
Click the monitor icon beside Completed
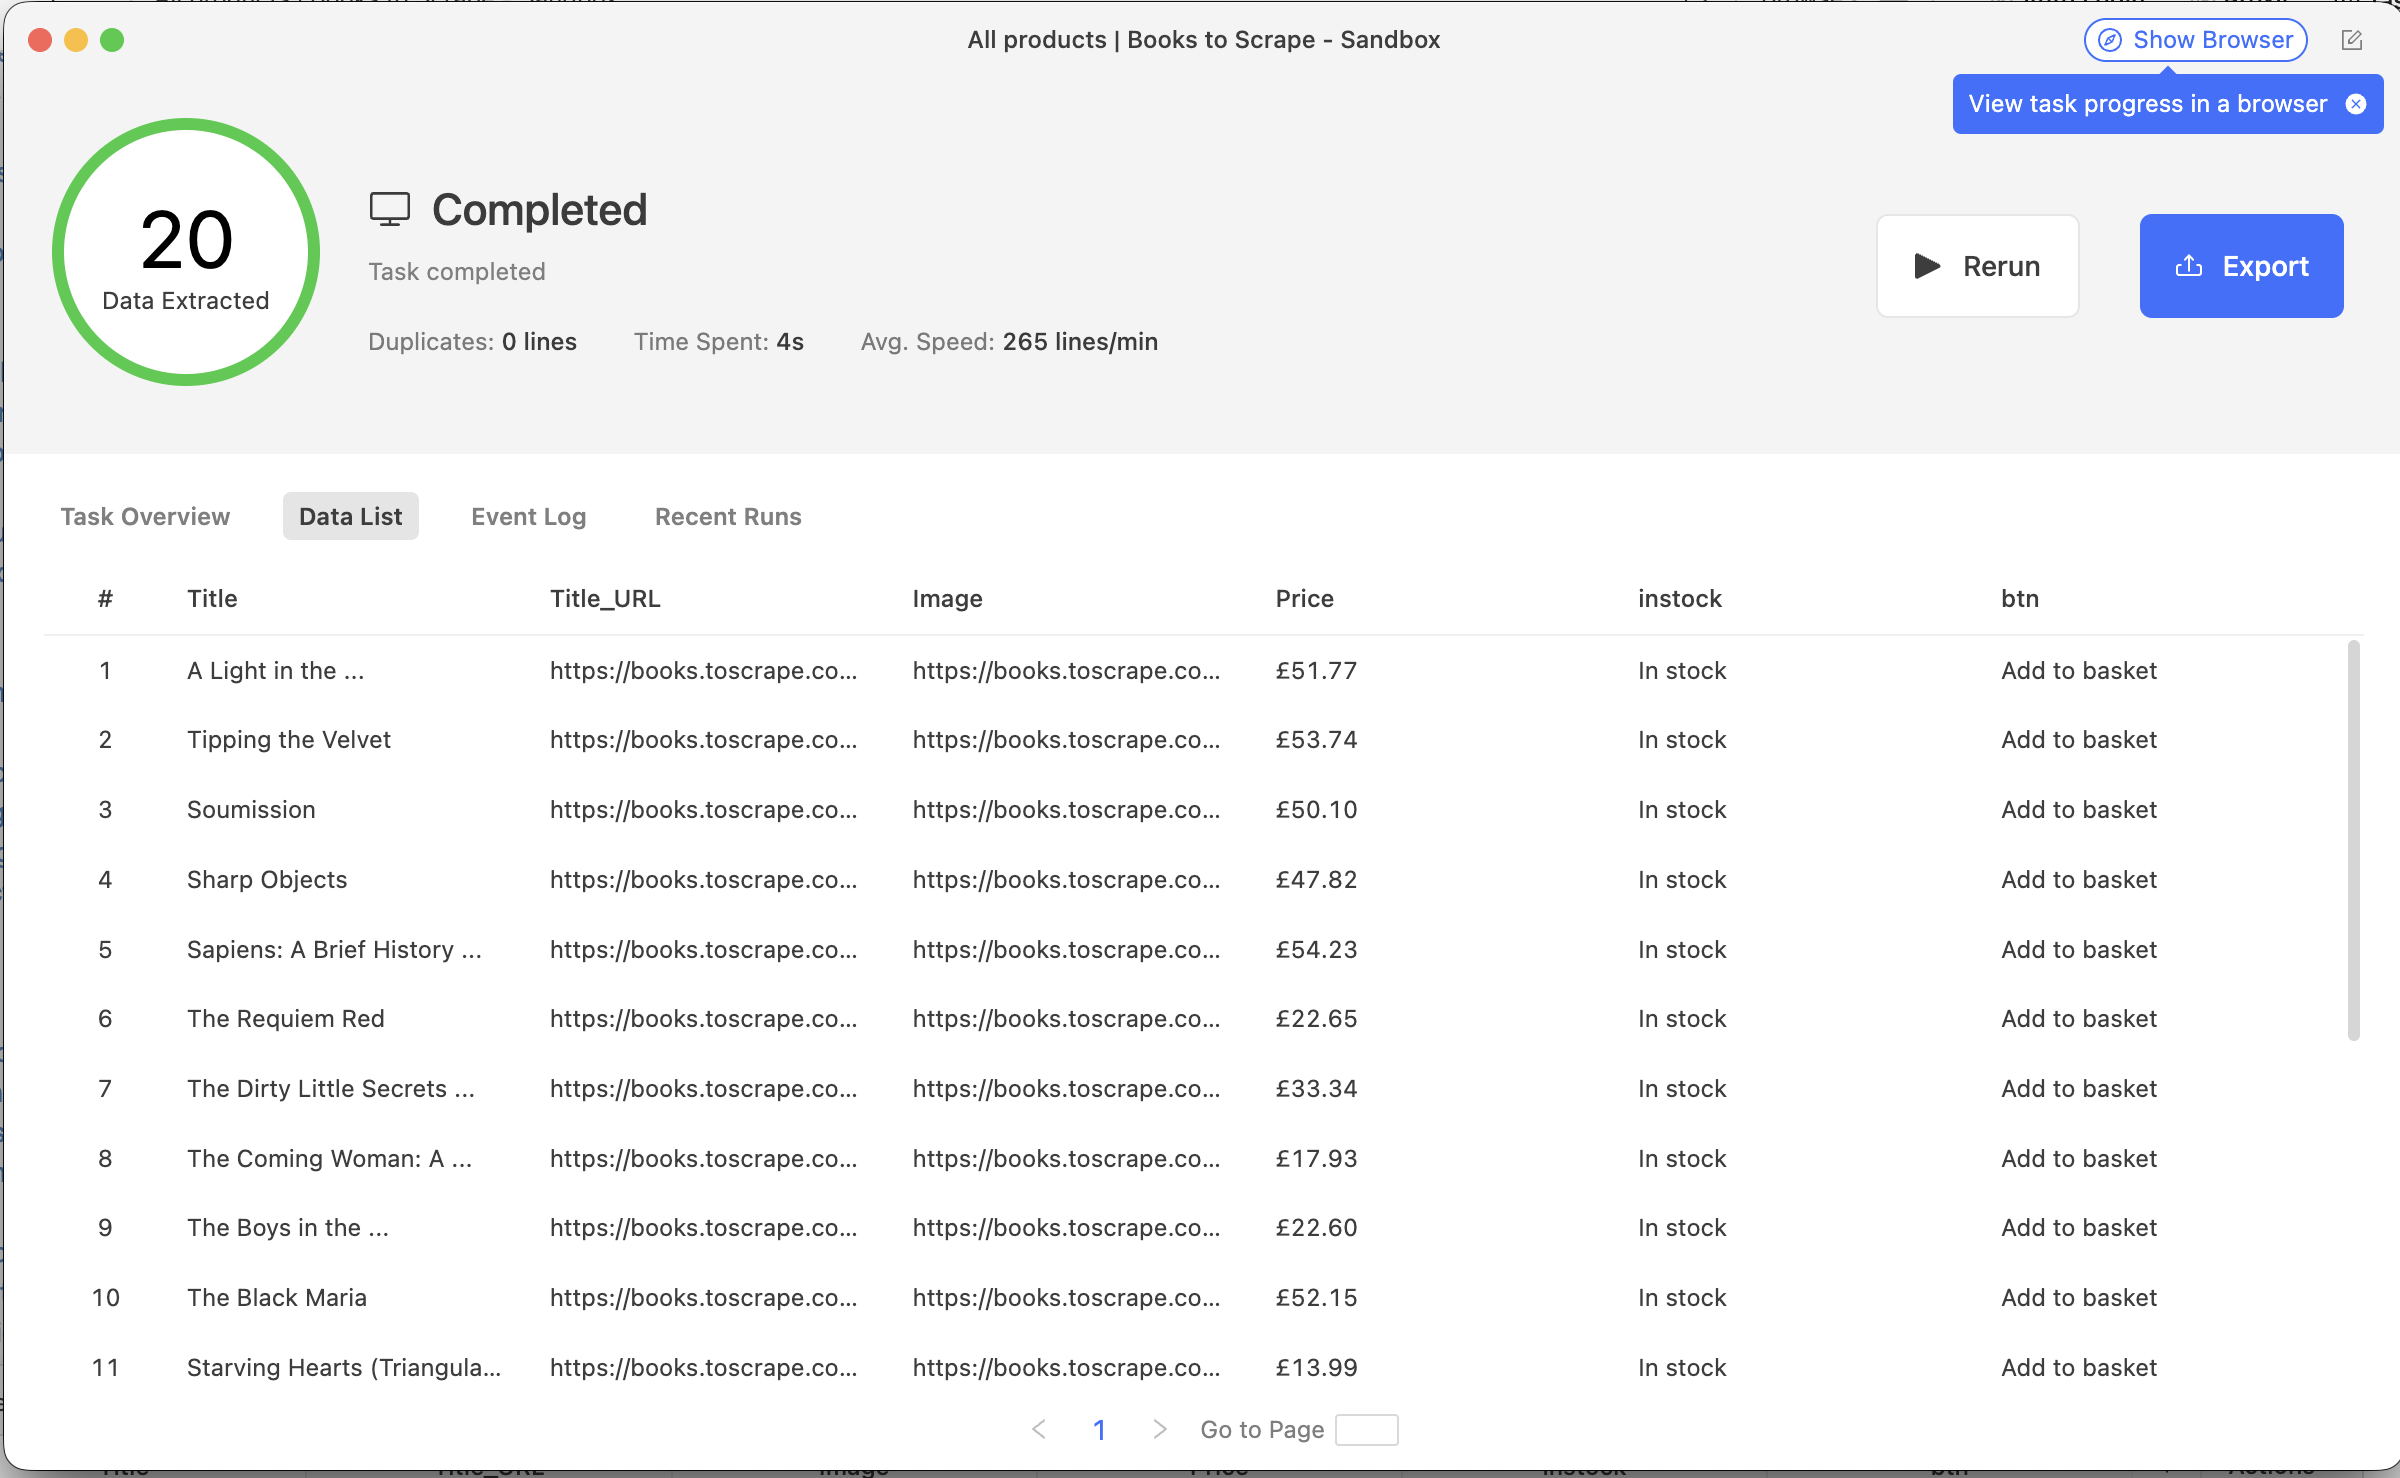tap(389, 209)
